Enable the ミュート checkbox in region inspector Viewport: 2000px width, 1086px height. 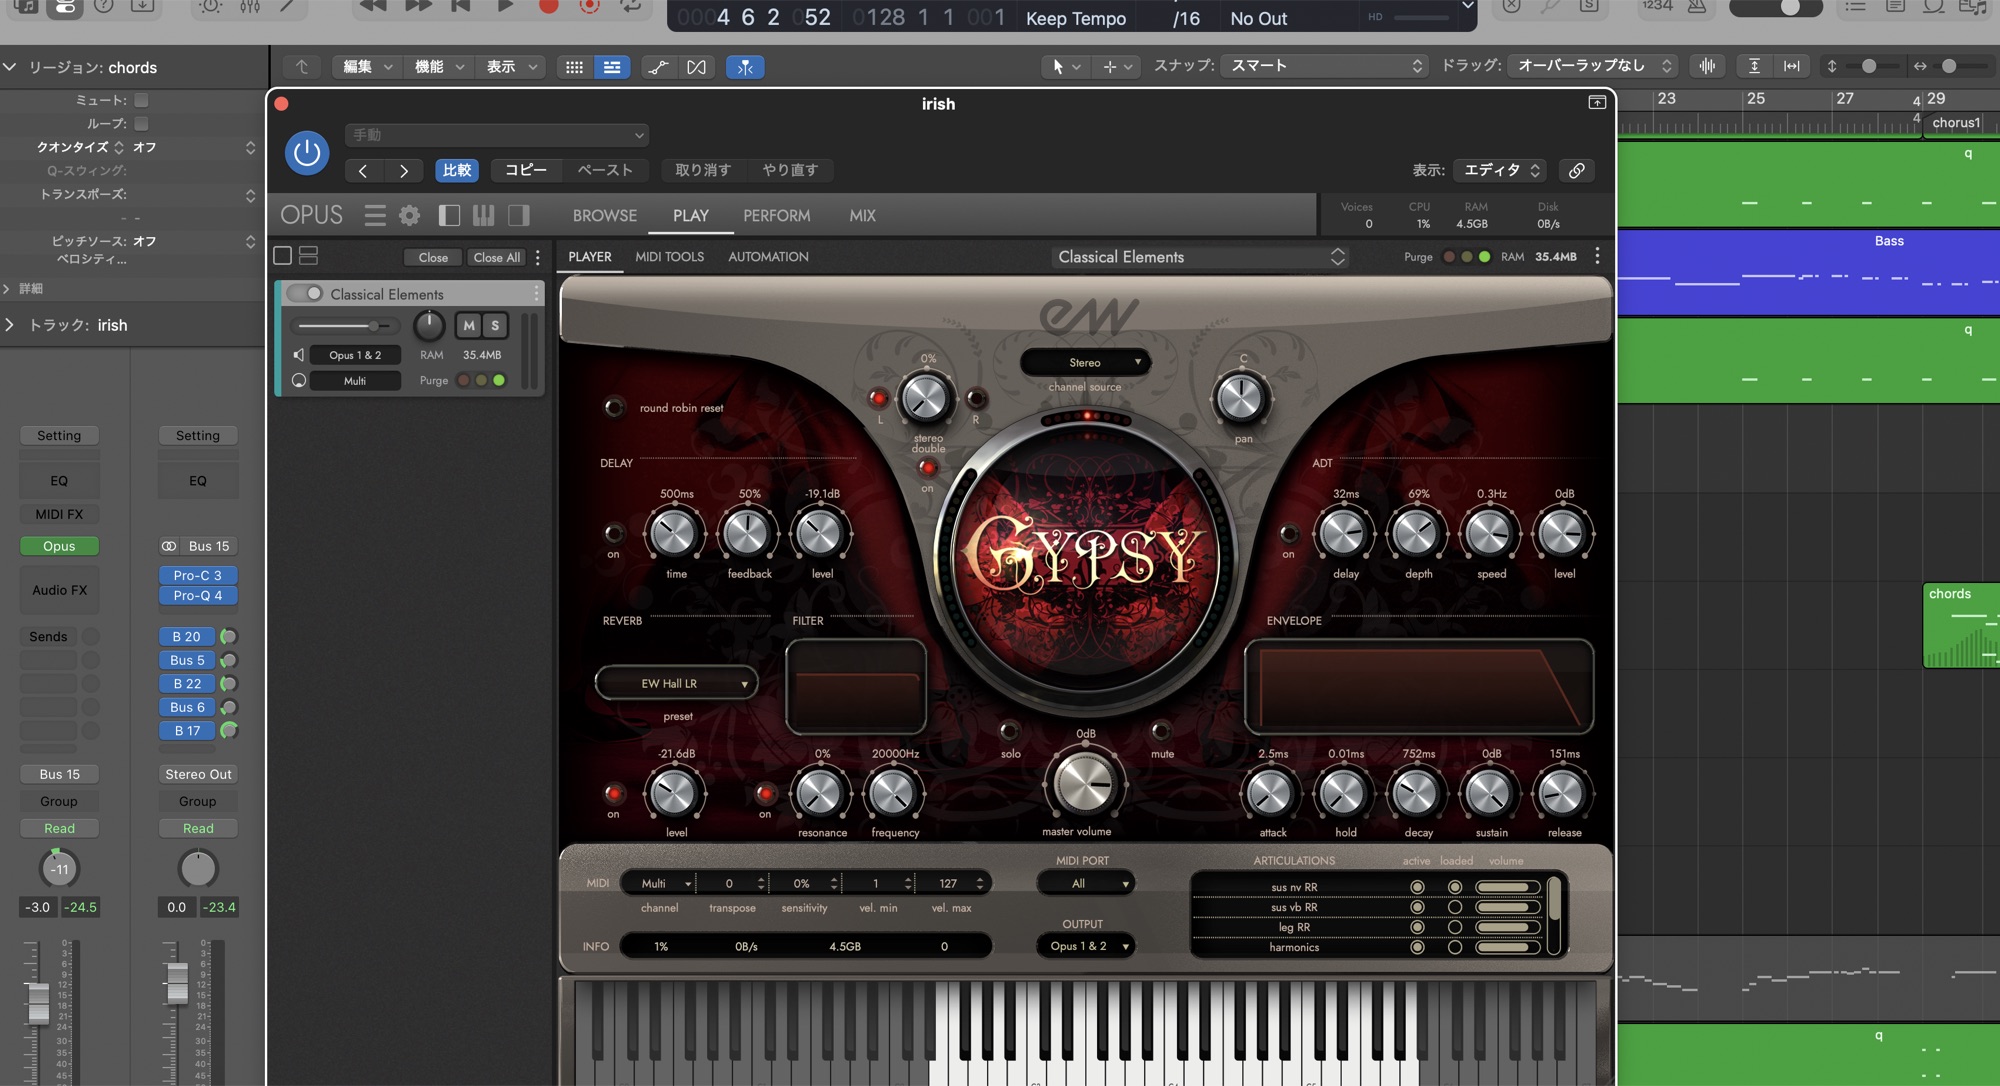(141, 100)
